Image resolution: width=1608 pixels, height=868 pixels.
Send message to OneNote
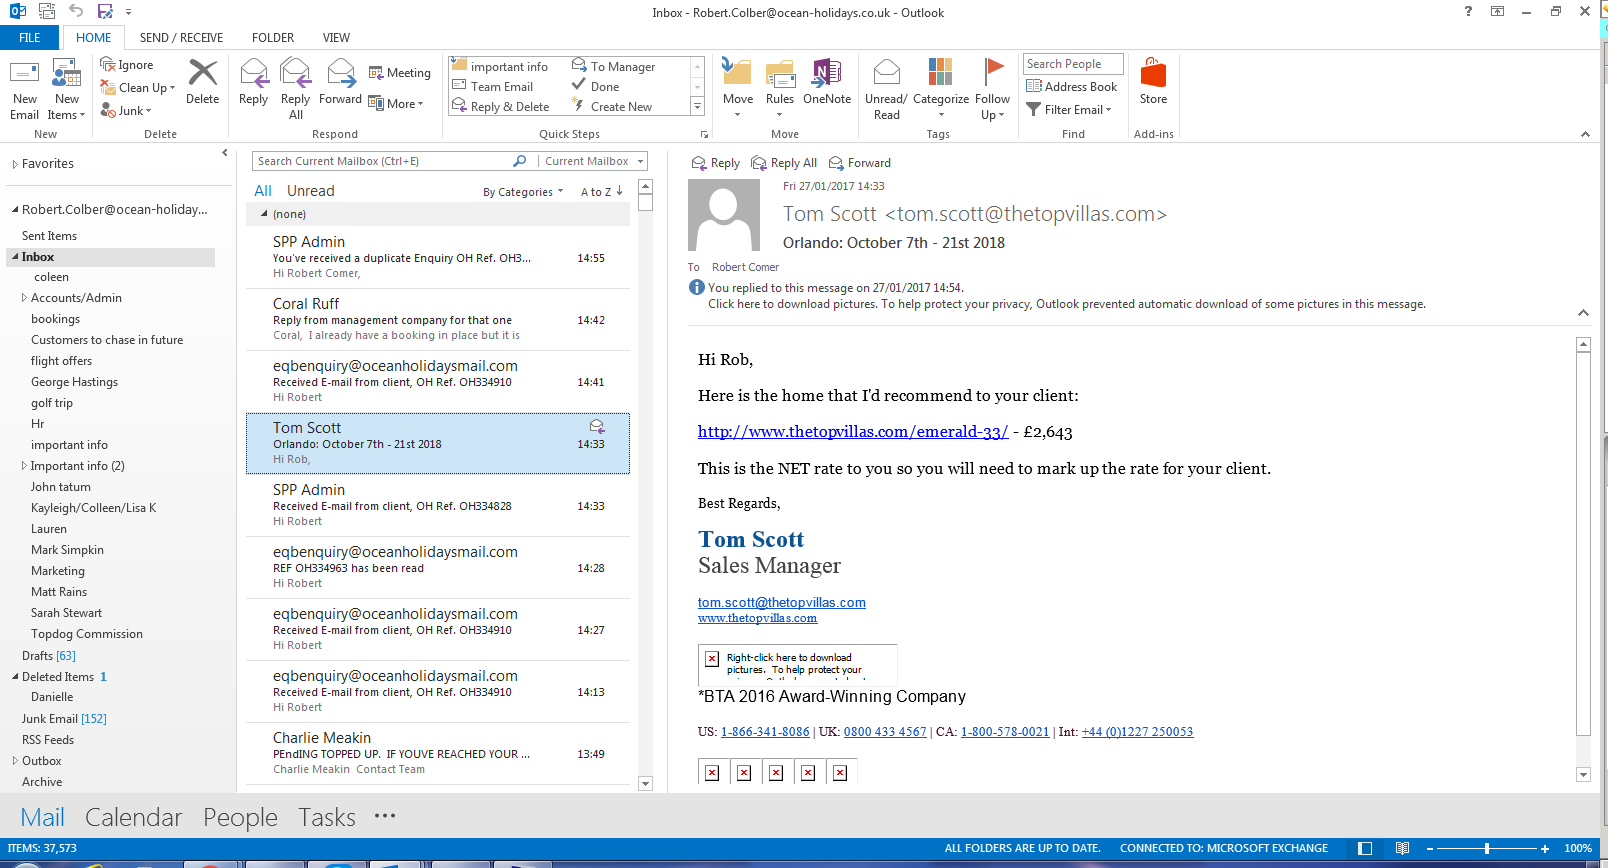(827, 82)
